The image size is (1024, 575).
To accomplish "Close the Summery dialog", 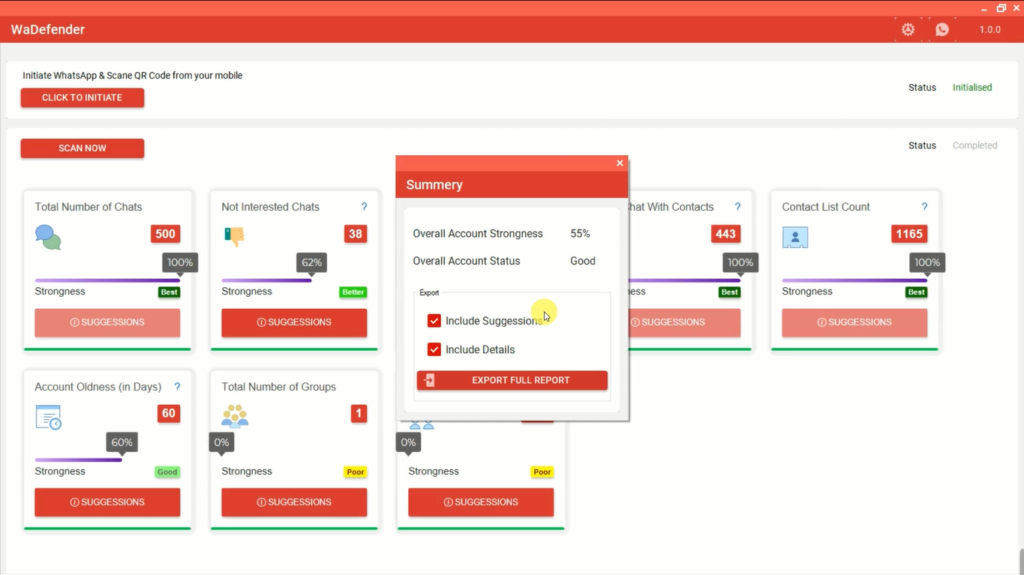I will coord(620,163).
